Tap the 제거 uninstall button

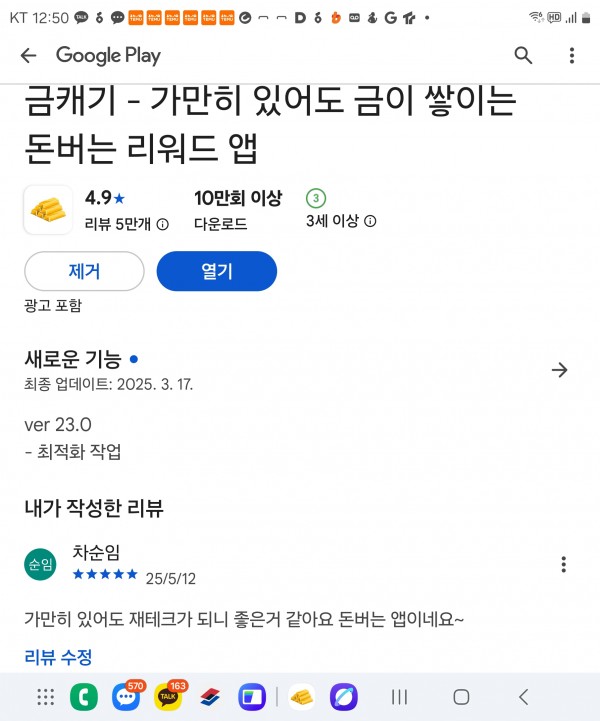coord(84,271)
